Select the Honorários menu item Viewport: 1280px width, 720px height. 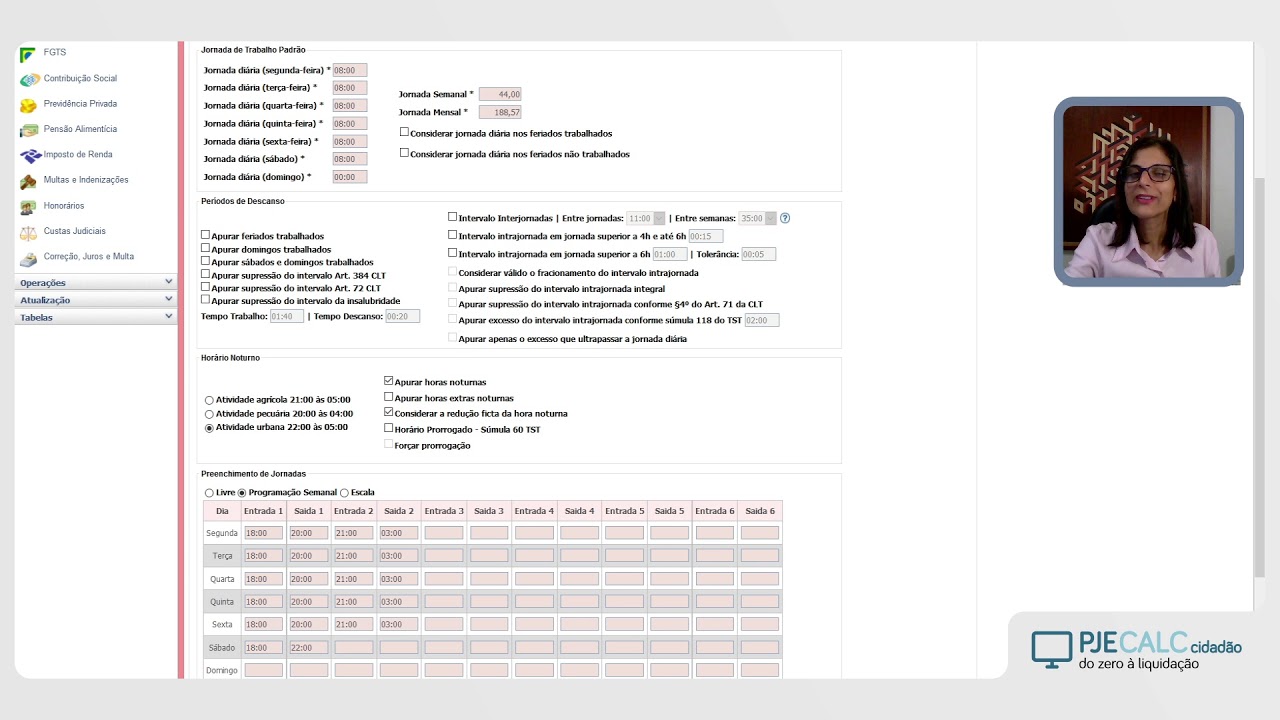point(64,205)
